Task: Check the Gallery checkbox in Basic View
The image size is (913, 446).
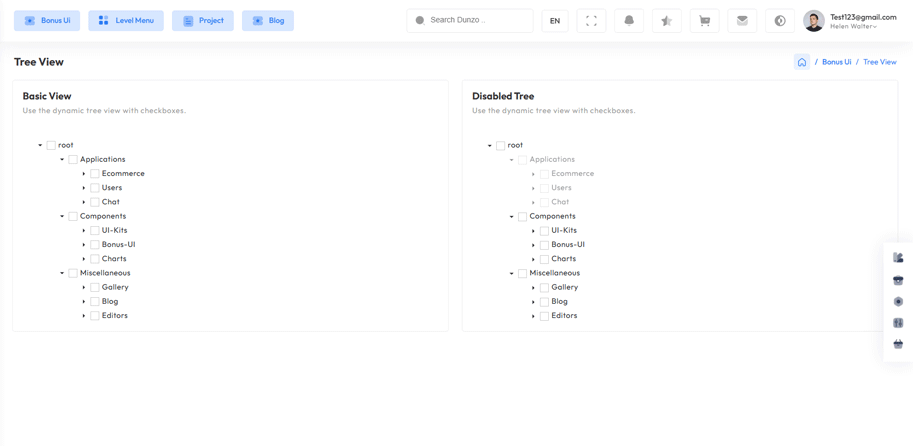Action: coord(95,288)
